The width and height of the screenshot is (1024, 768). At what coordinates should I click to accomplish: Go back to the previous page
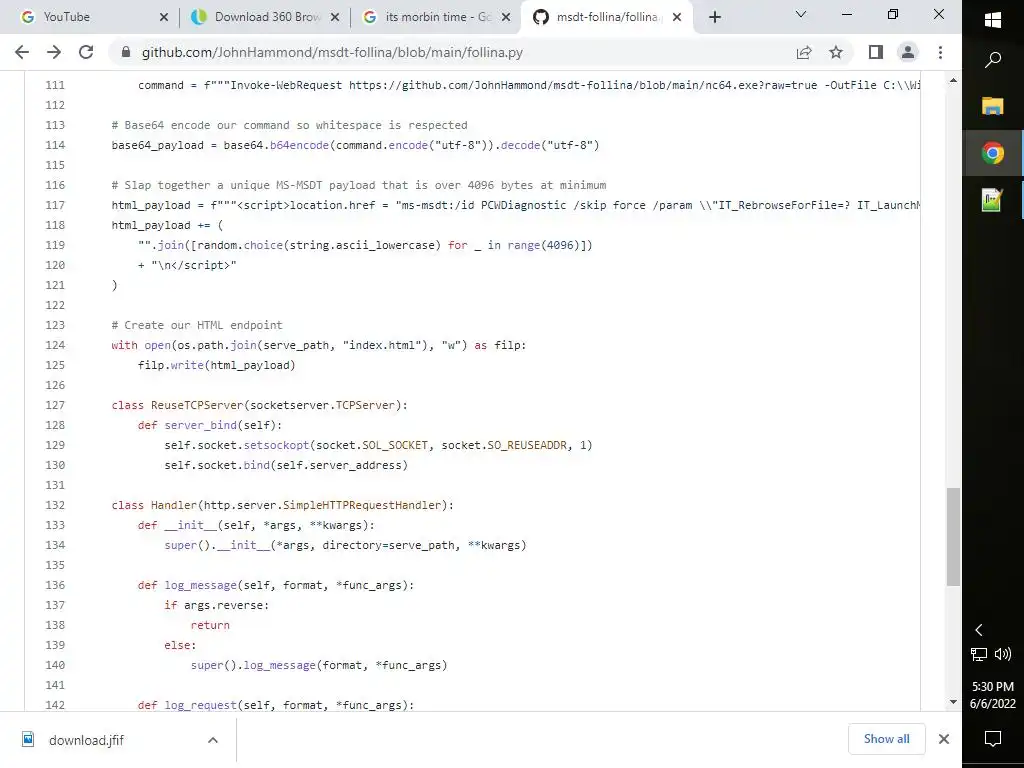click(x=22, y=52)
